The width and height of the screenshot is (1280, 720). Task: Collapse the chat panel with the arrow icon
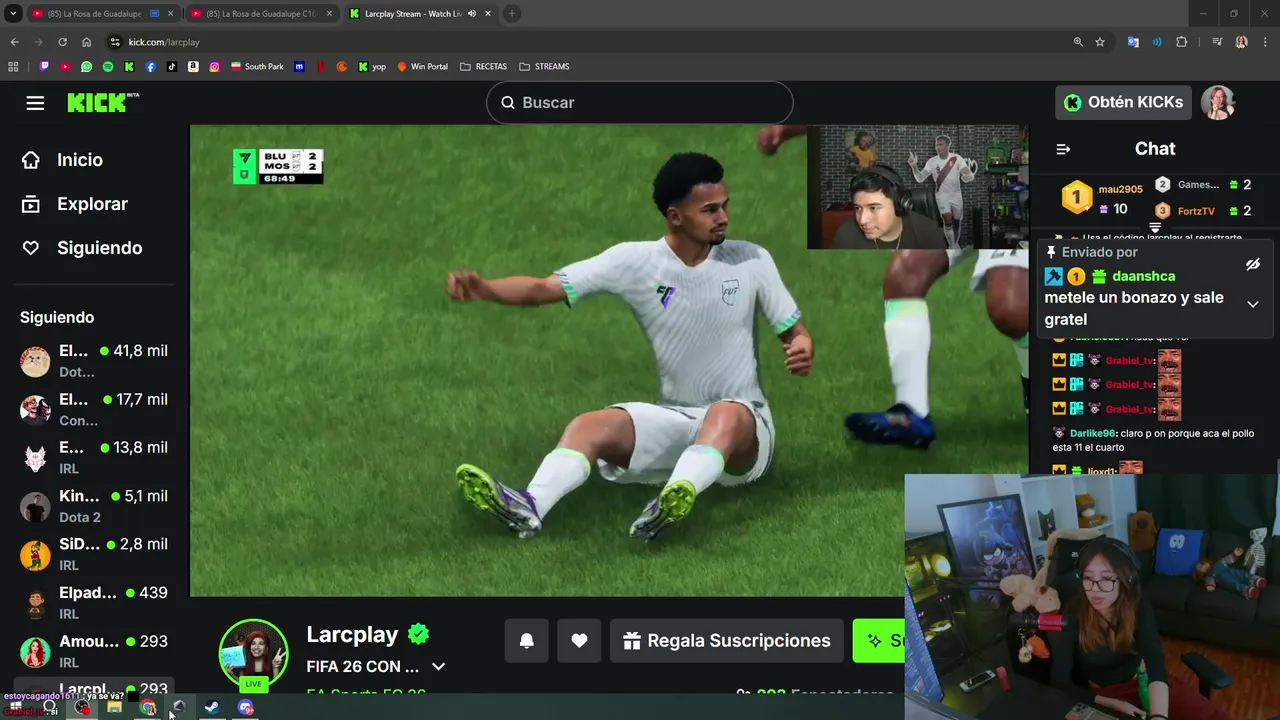[1063, 149]
